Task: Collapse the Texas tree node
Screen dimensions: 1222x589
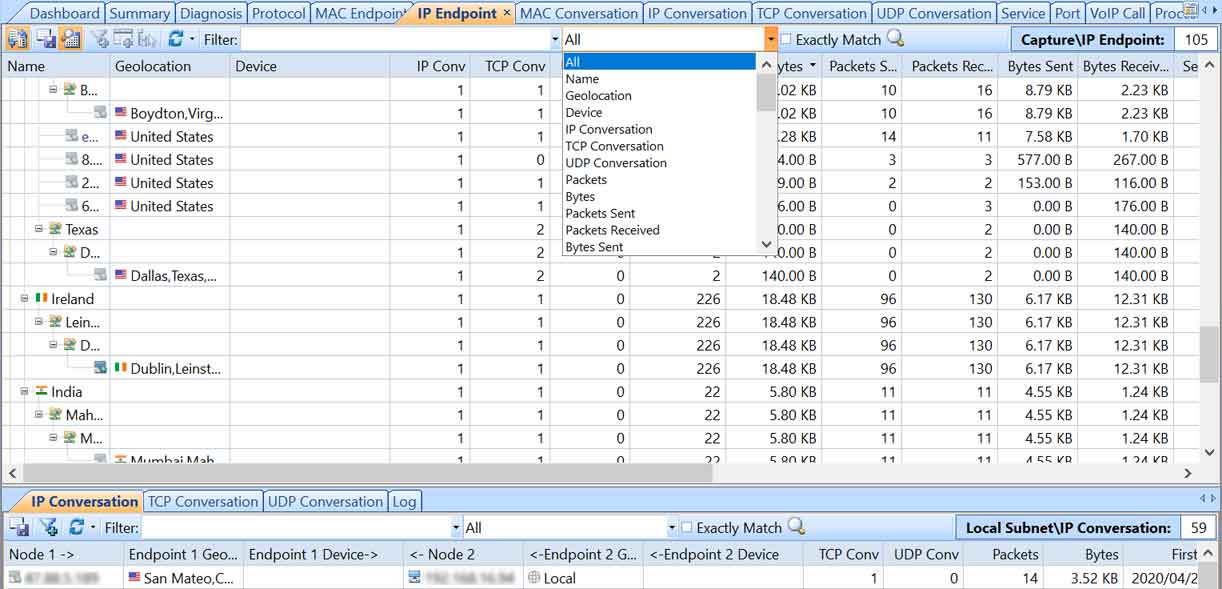Action: 39,229
